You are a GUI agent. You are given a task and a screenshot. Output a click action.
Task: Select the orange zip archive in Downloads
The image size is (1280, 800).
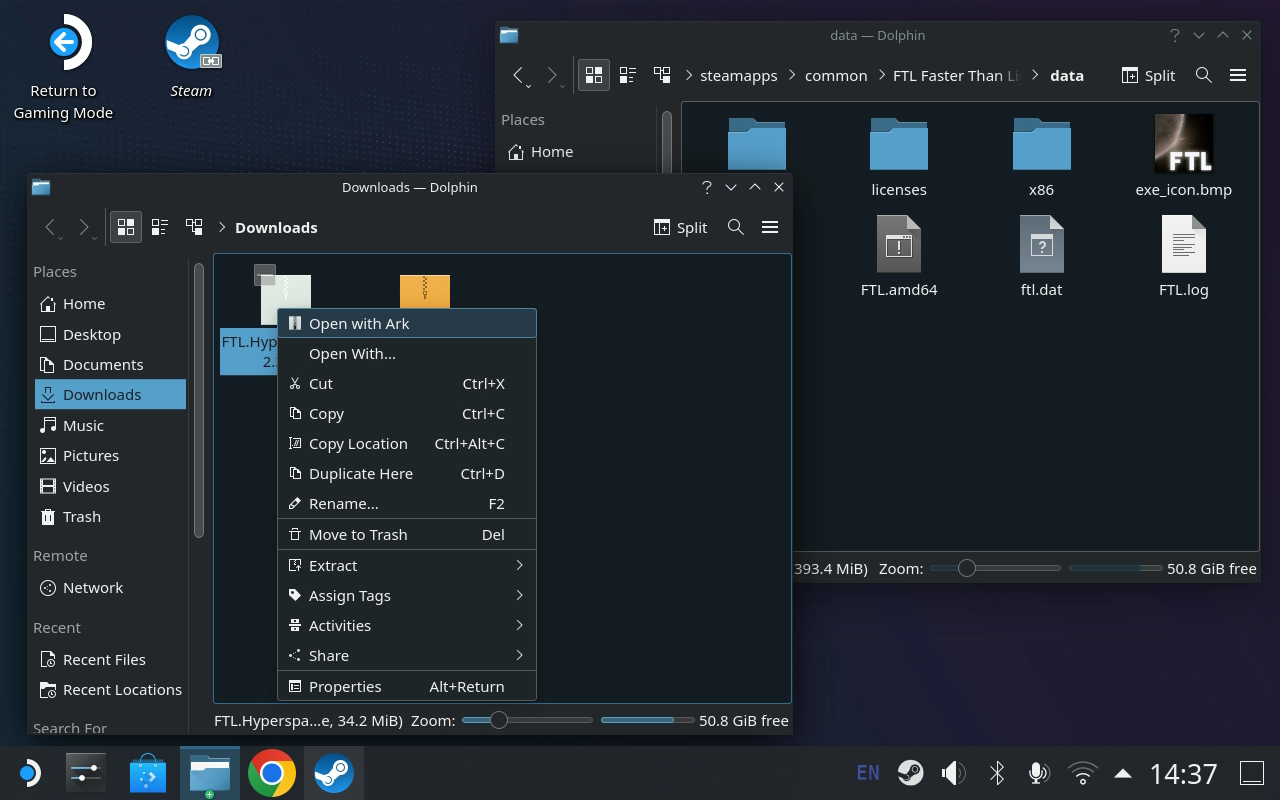(425, 292)
